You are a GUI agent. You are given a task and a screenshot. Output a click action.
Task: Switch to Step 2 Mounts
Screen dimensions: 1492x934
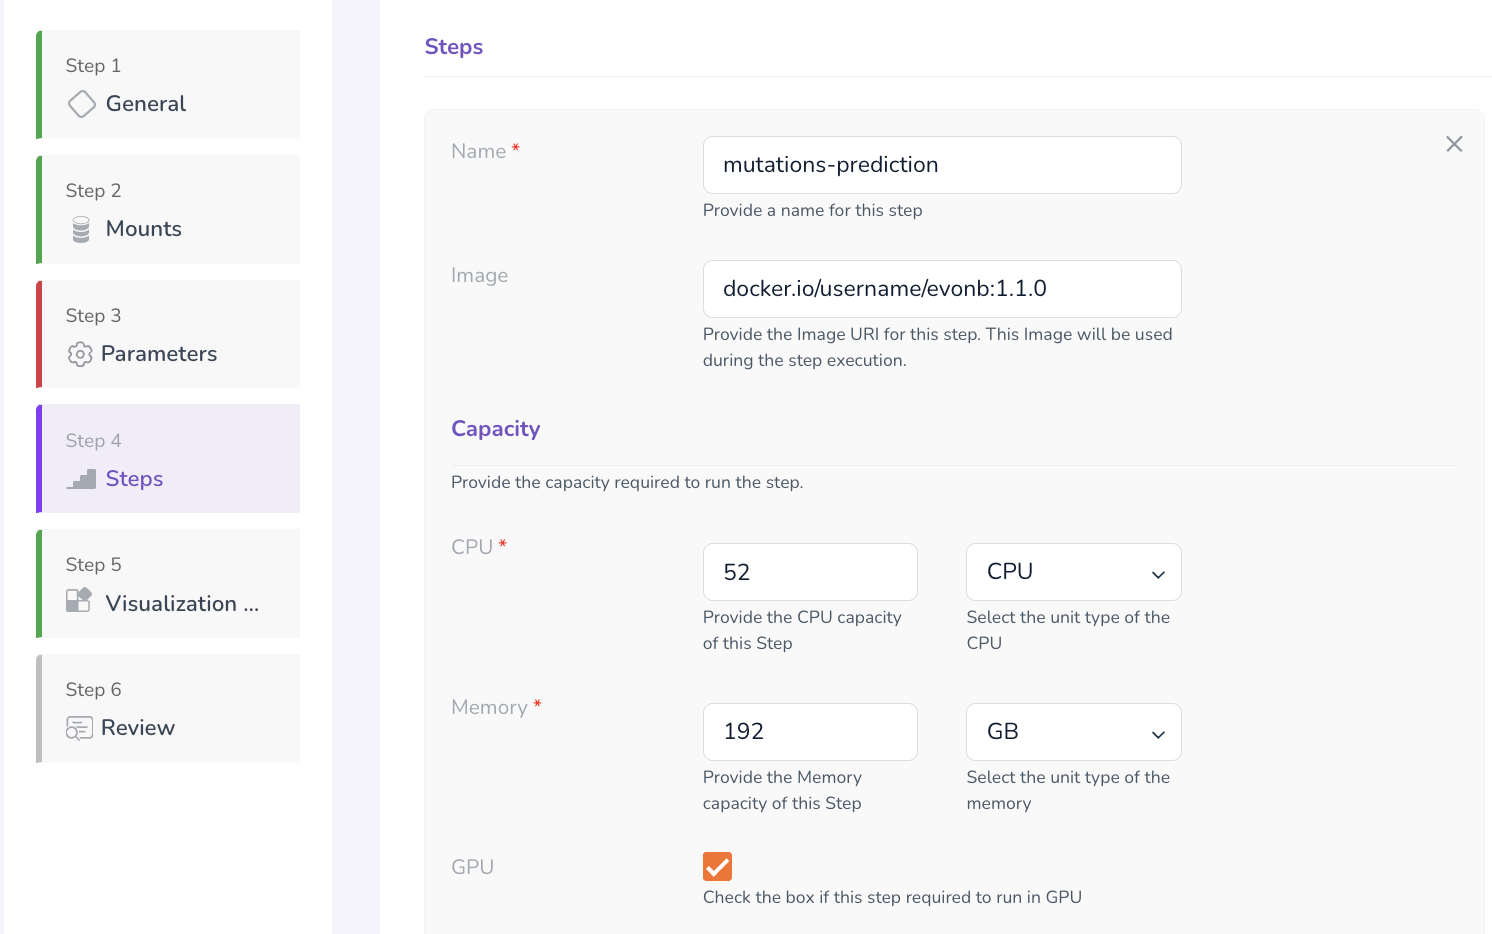170,210
